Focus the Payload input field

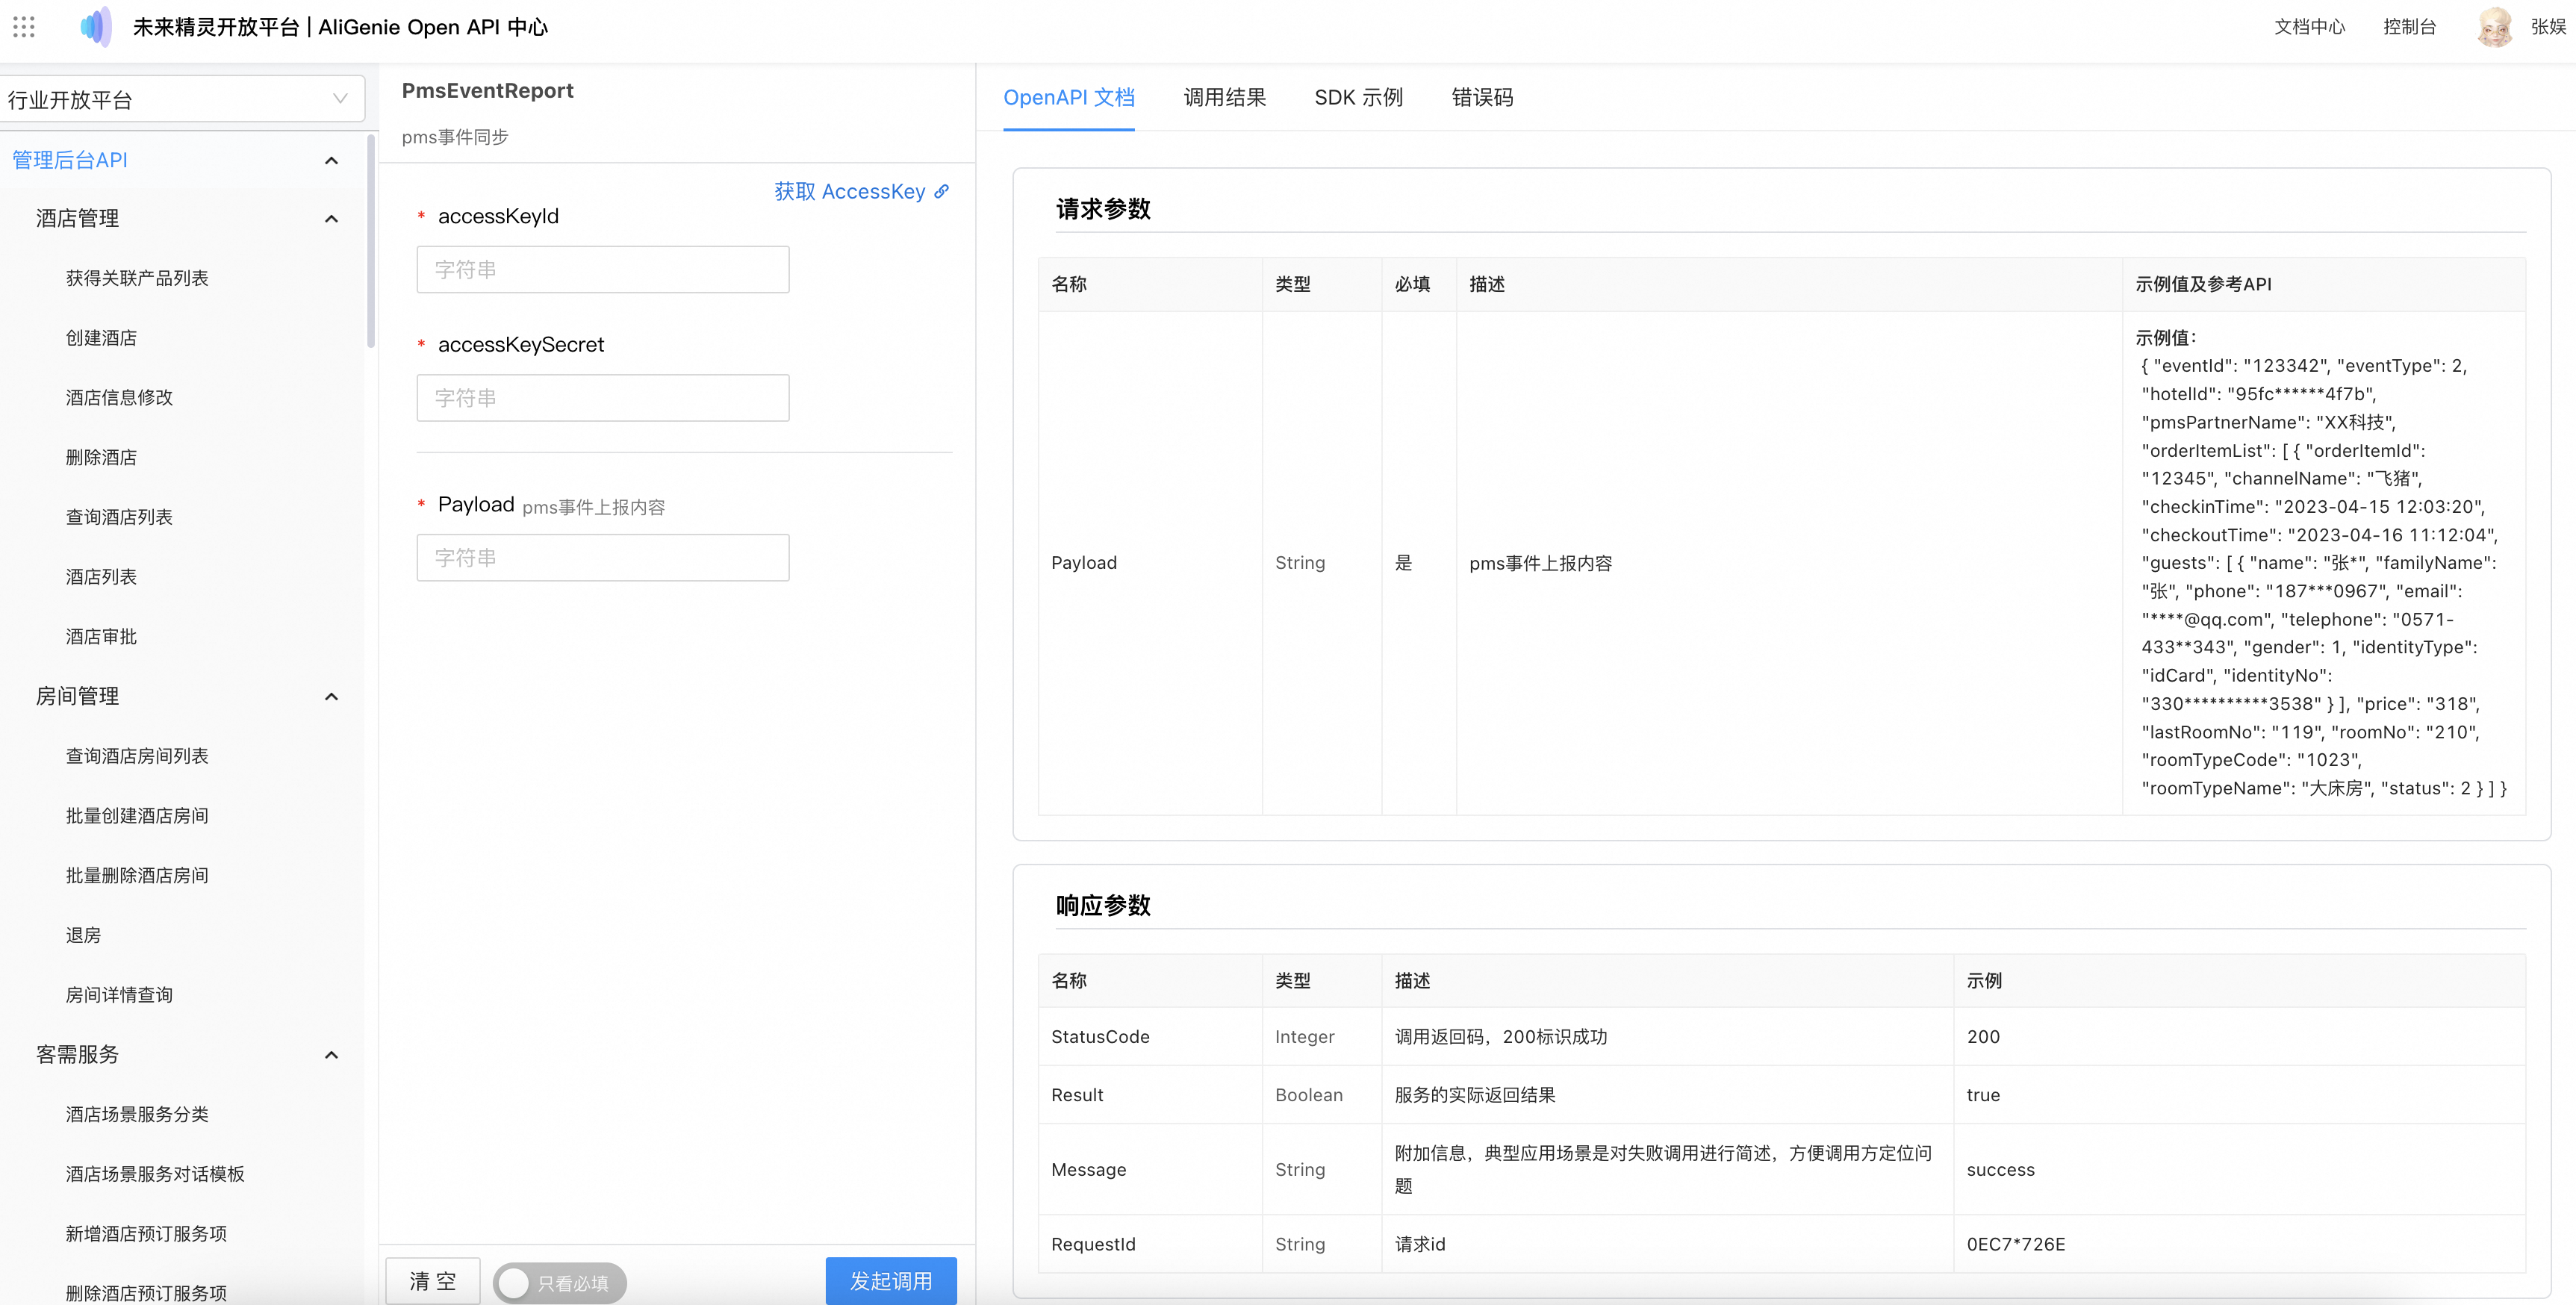coord(602,557)
